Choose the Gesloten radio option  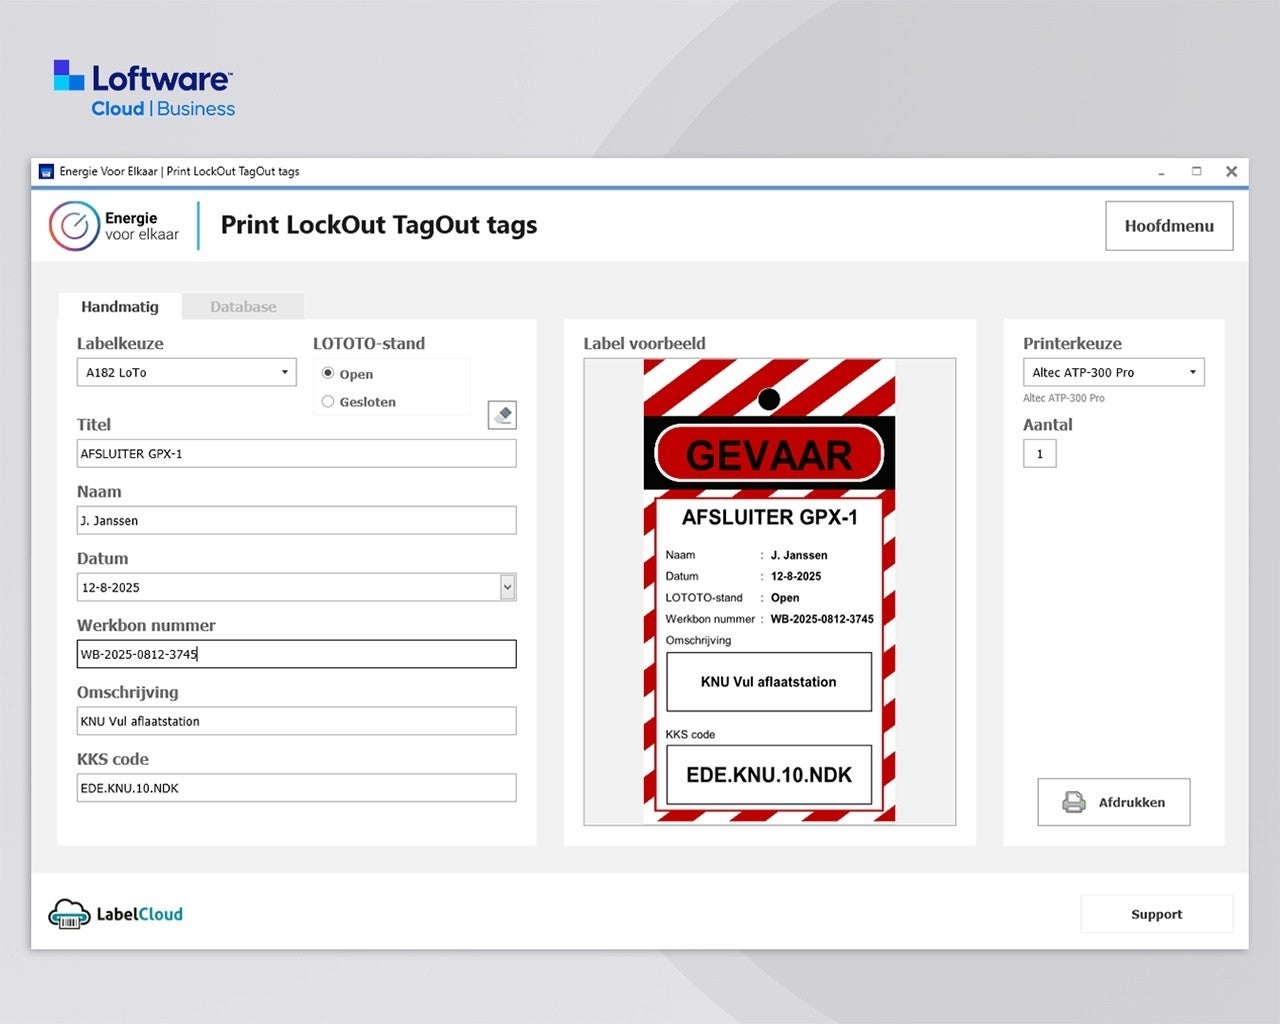coord(328,401)
